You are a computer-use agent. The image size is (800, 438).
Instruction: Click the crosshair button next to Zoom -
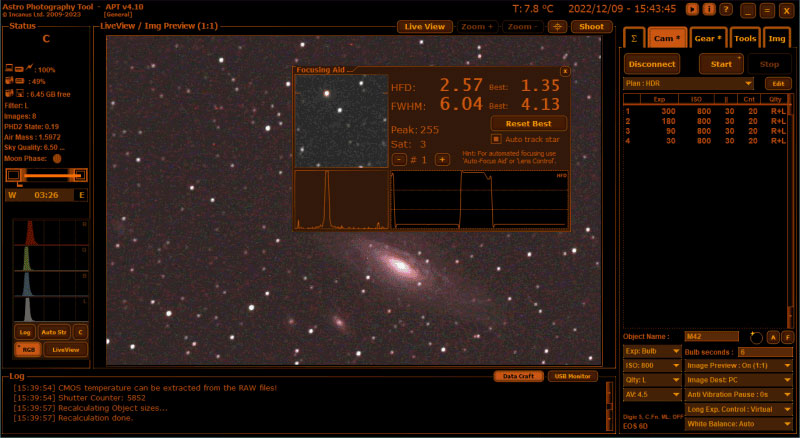click(x=557, y=27)
